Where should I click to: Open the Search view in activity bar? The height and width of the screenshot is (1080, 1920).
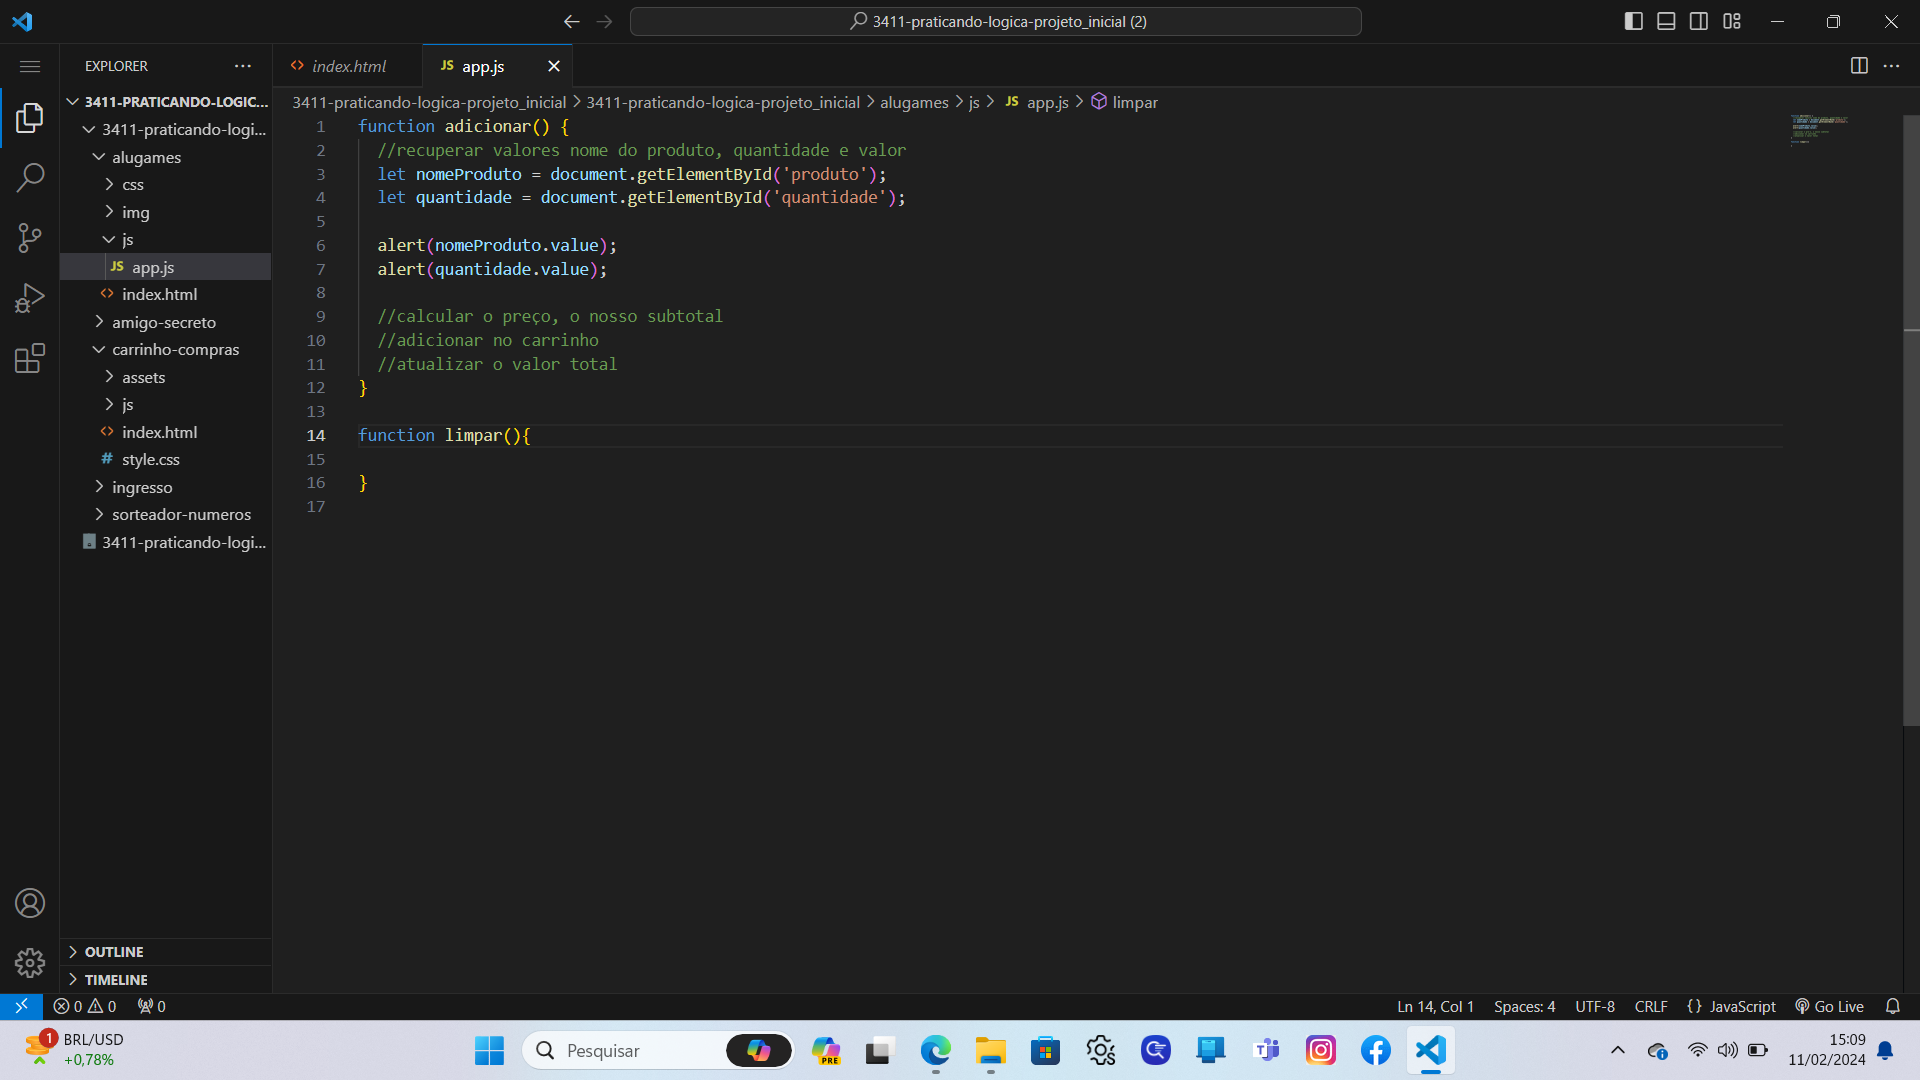click(x=30, y=178)
